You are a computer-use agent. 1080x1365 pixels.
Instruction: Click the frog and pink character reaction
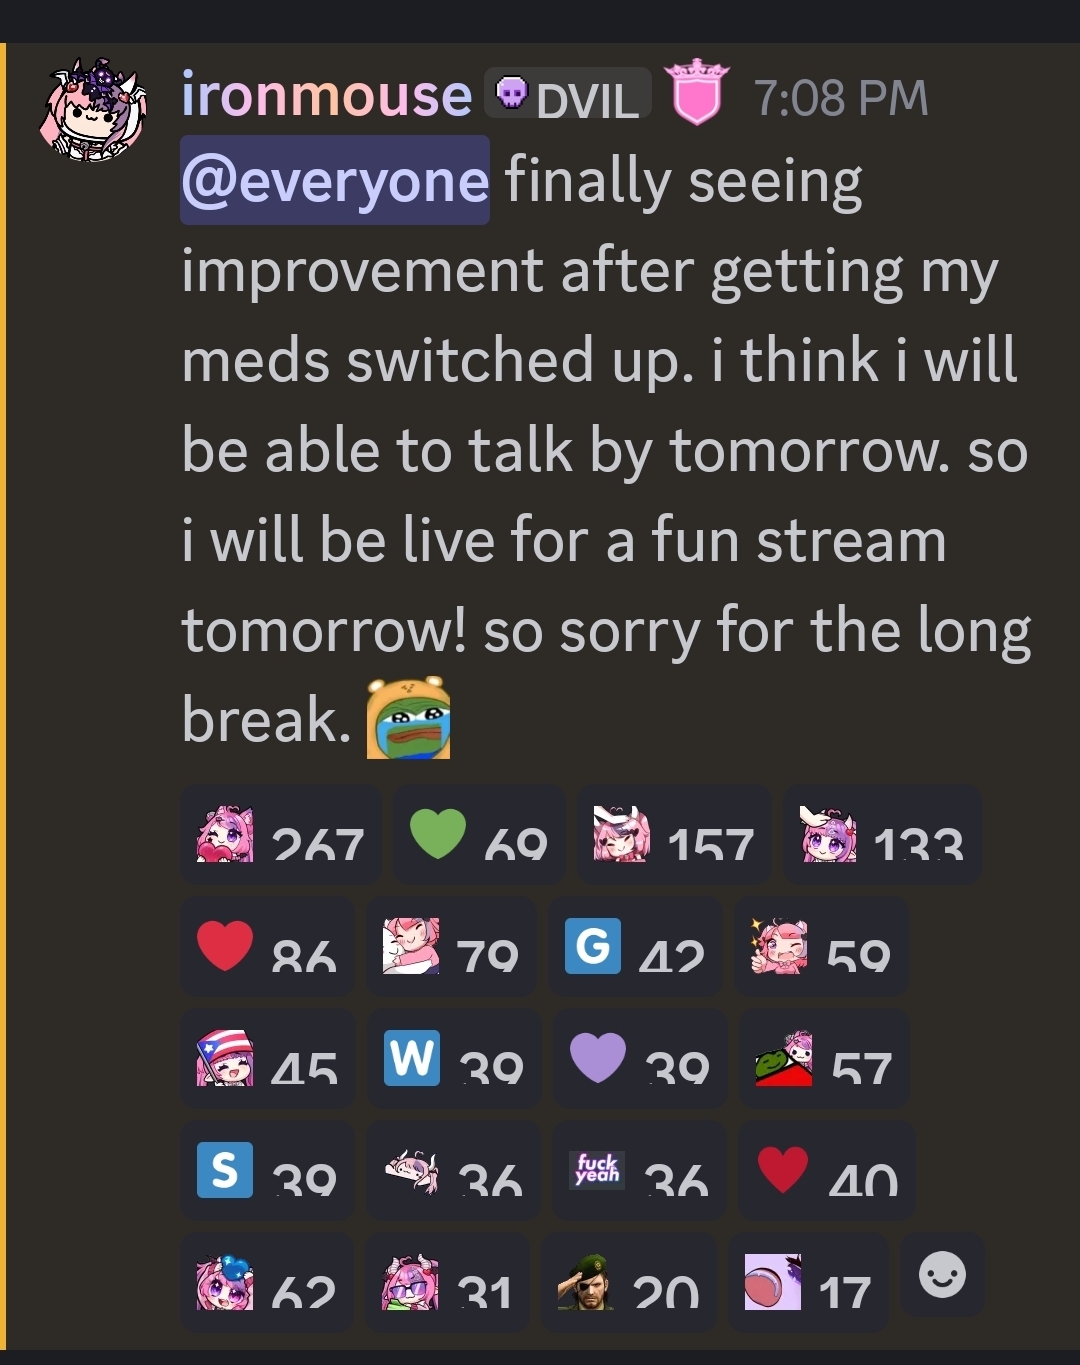(825, 1058)
